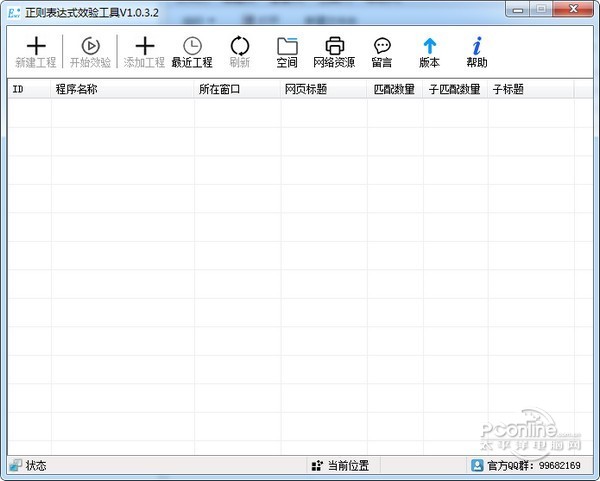Image resolution: width=600 pixels, height=481 pixels.
Task: Click the 状态 status bar icon
Action: click(16, 465)
